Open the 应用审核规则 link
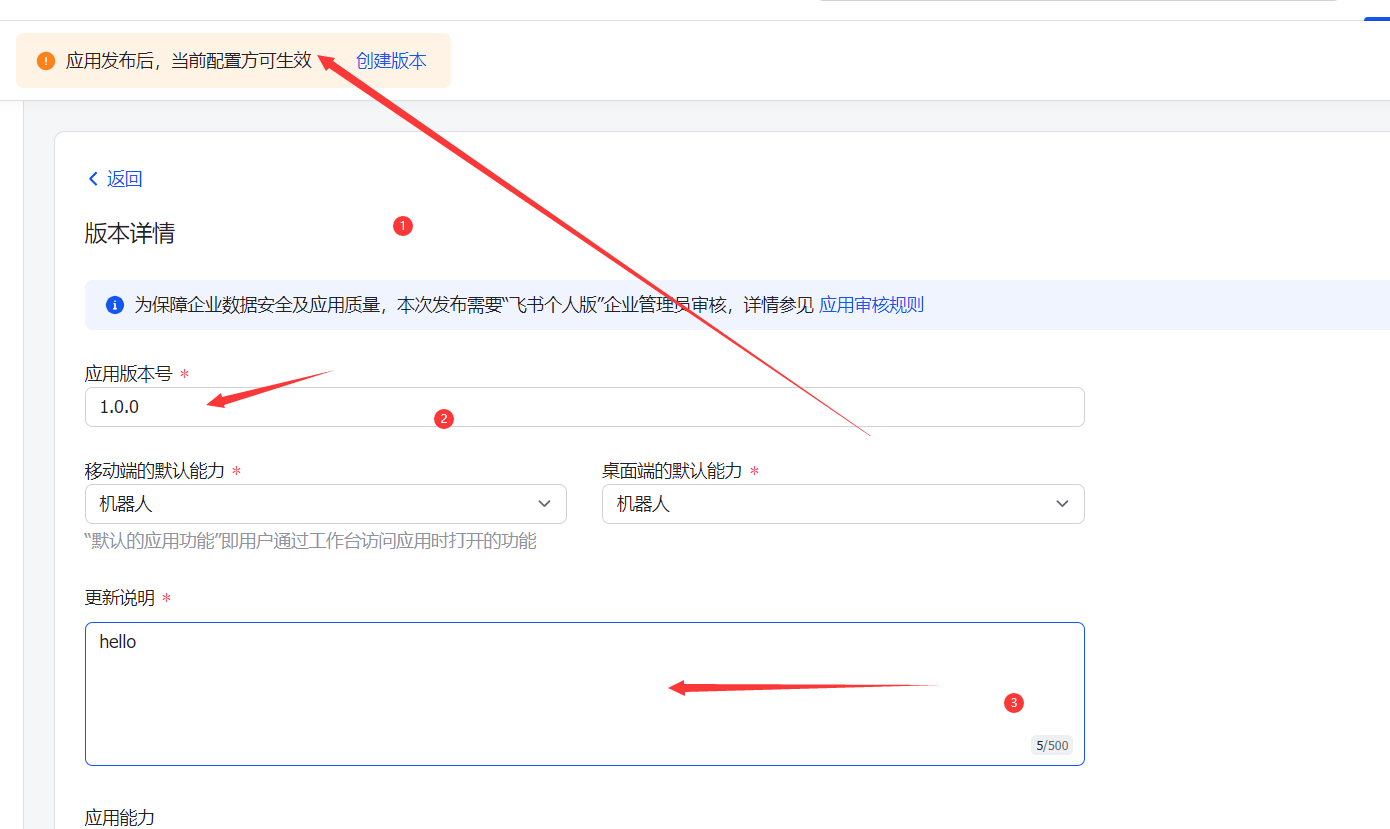This screenshot has width=1390, height=829. [871, 305]
